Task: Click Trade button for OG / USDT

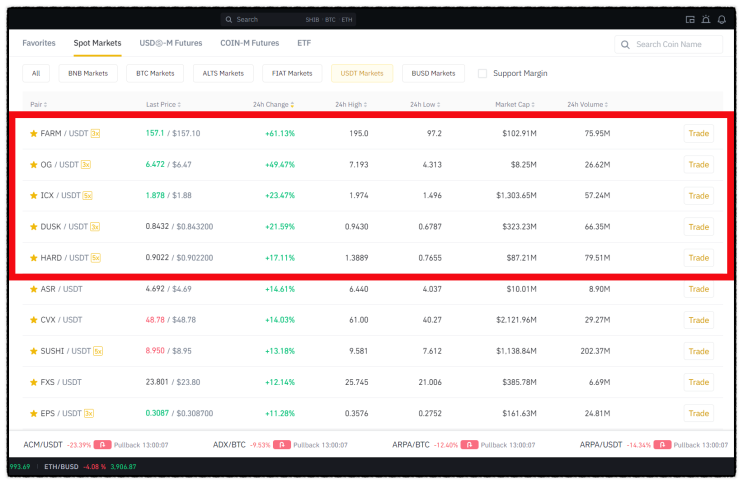Action: [x=698, y=165]
